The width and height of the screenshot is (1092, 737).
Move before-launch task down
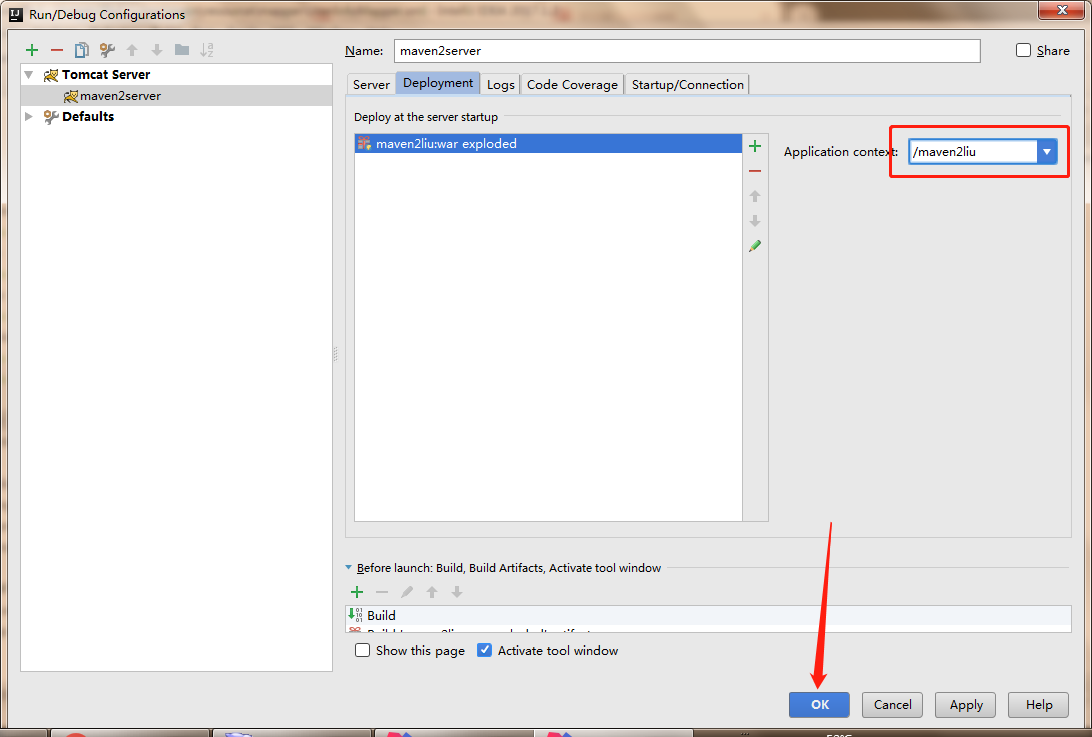[457, 592]
